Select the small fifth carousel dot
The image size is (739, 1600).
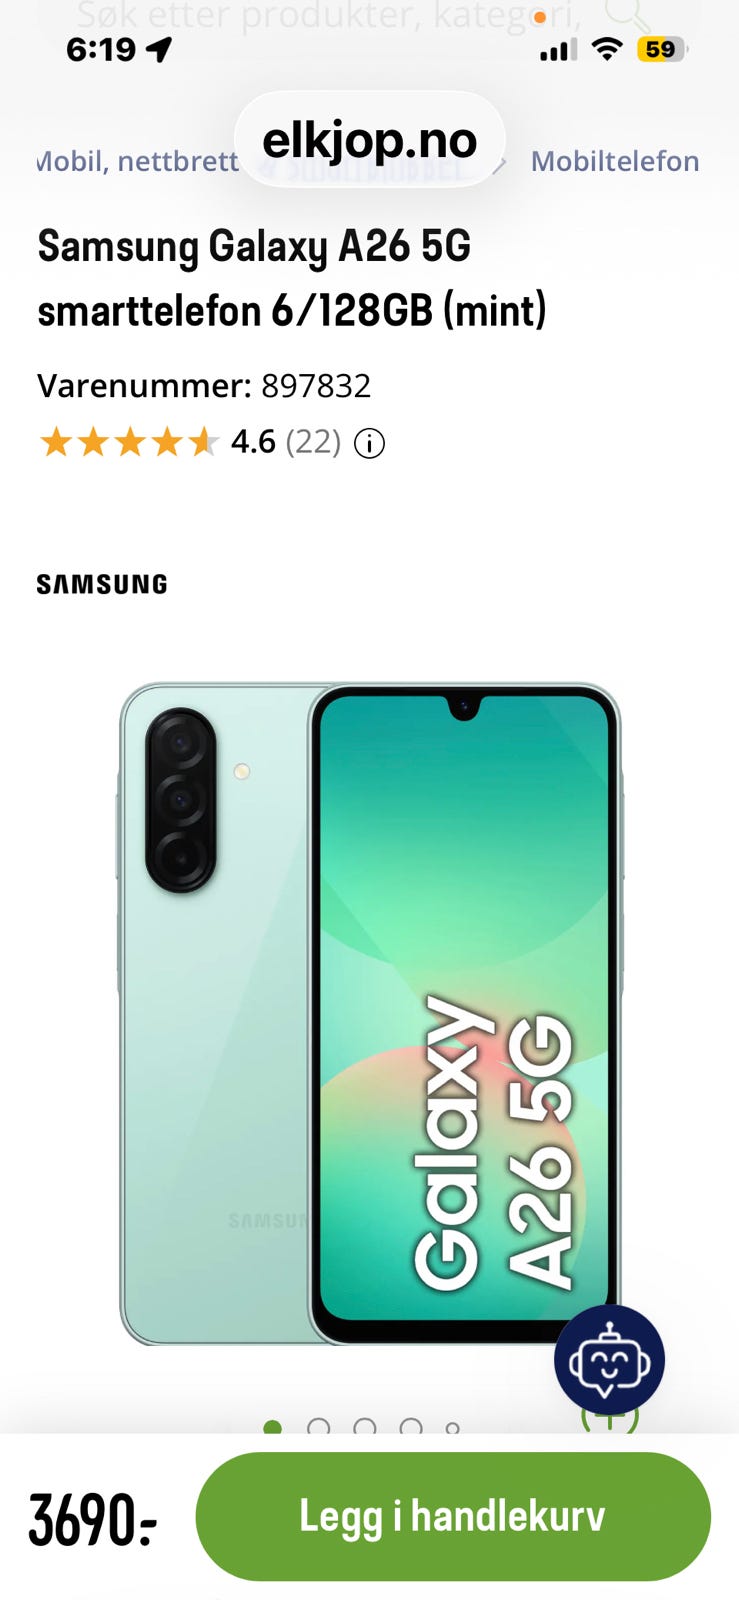453,1430
